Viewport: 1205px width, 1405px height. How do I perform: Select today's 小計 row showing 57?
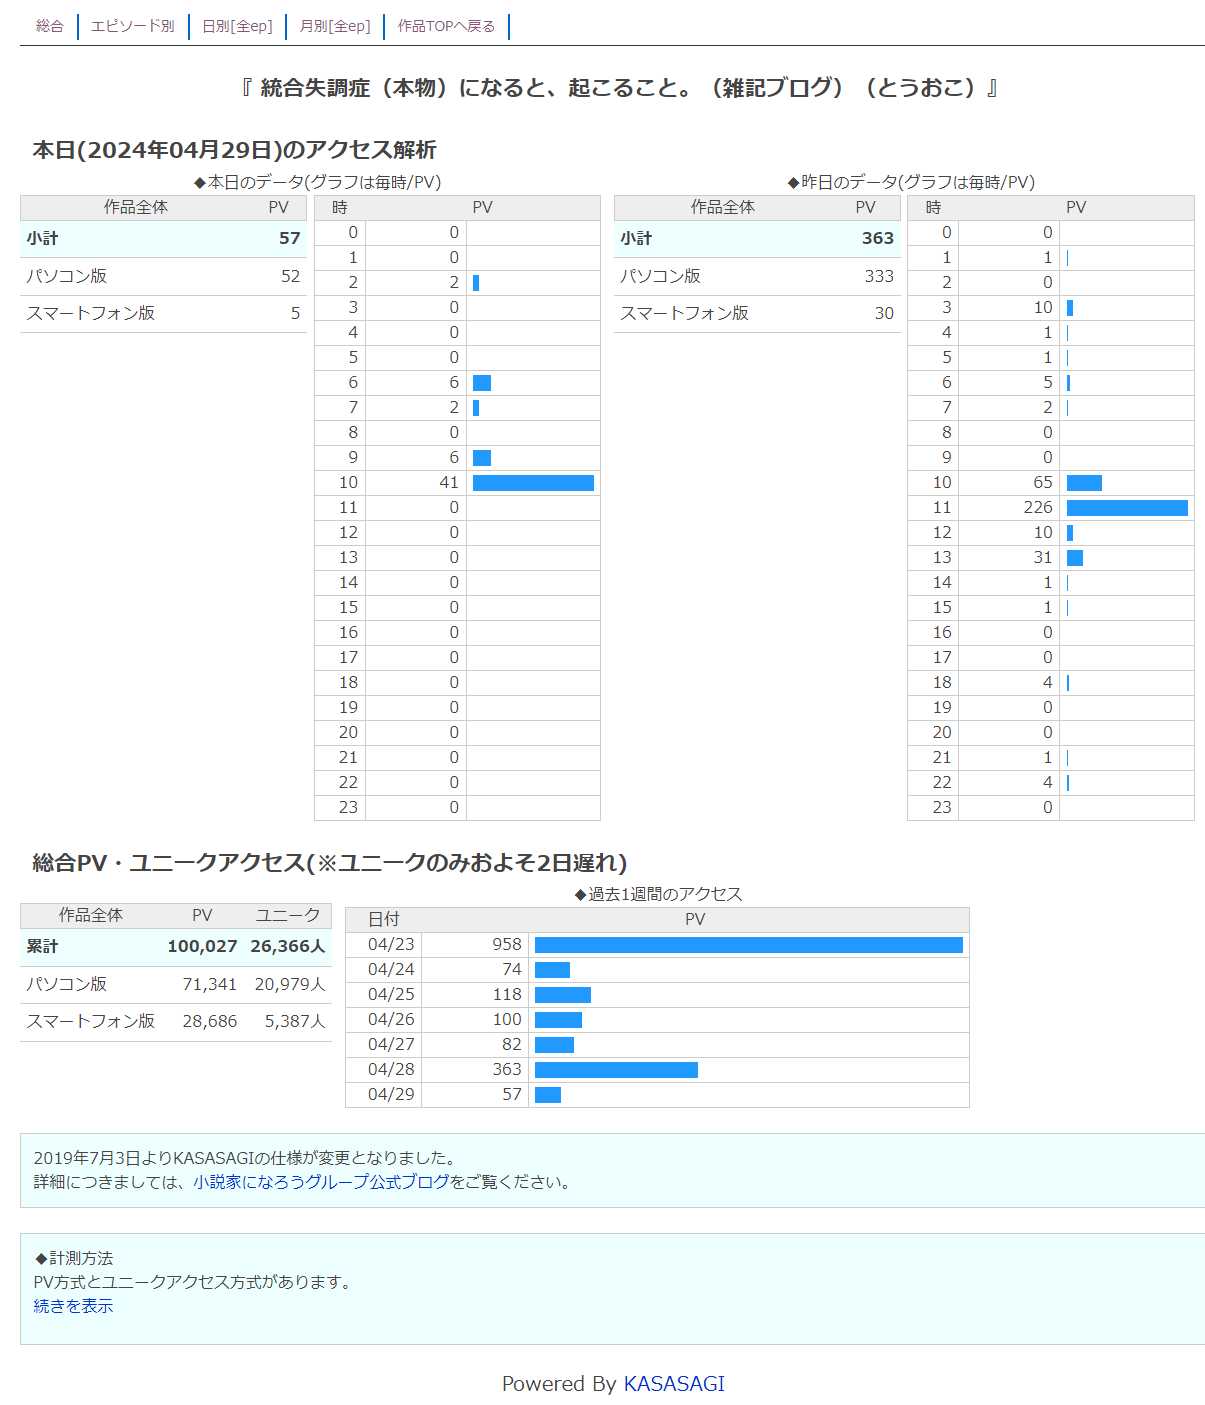[163, 239]
